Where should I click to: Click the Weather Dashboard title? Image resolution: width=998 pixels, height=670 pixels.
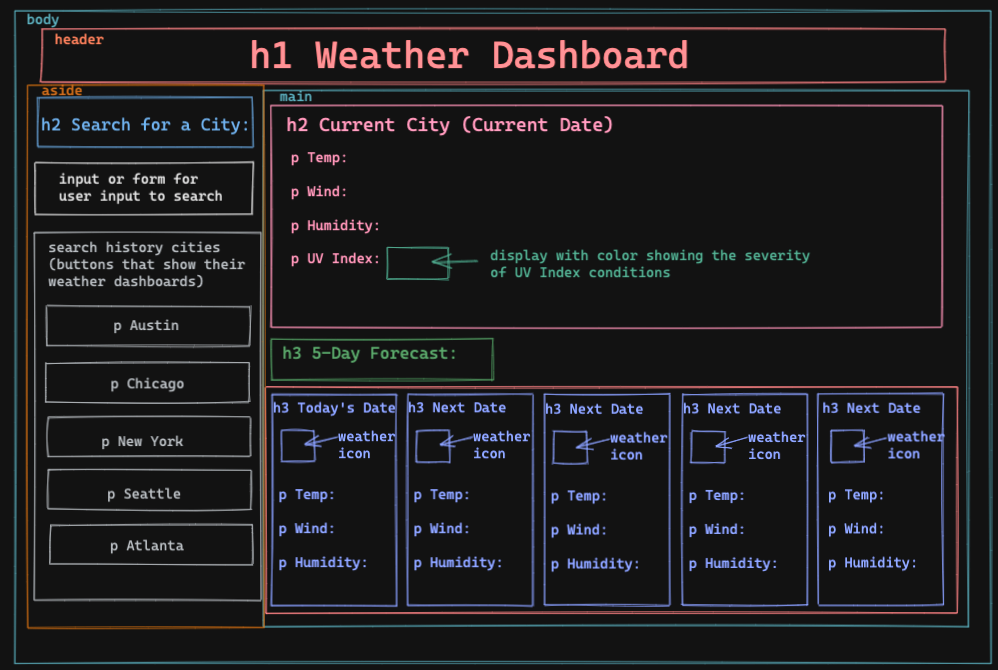pyautogui.click(x=470, y=55)
